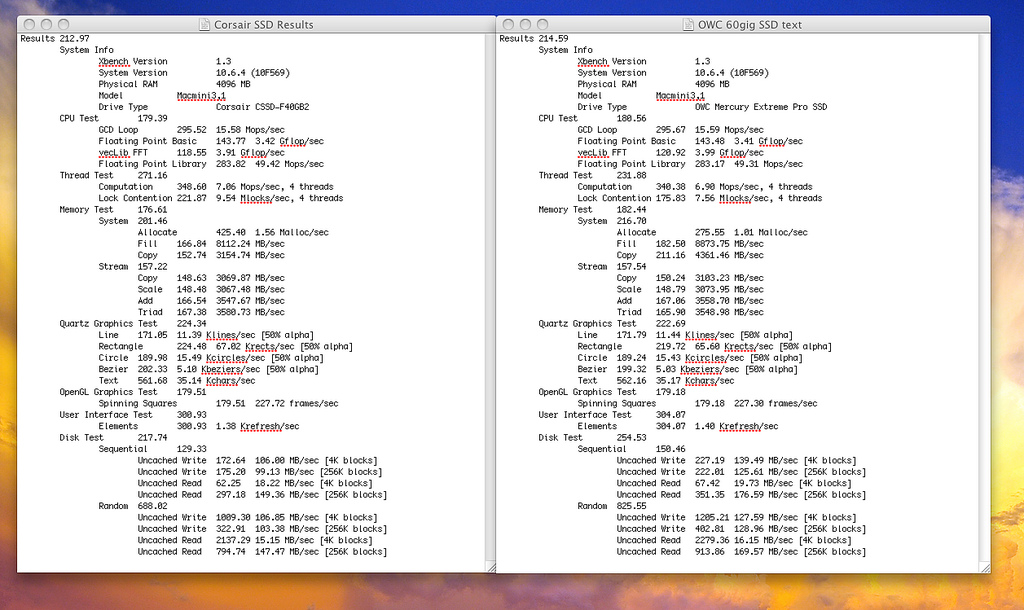Image resolution: width=1024 pixels, height=610 pixels.
Task: Click 'Results 214.59' in the OWC window
Action: [534, 39]
